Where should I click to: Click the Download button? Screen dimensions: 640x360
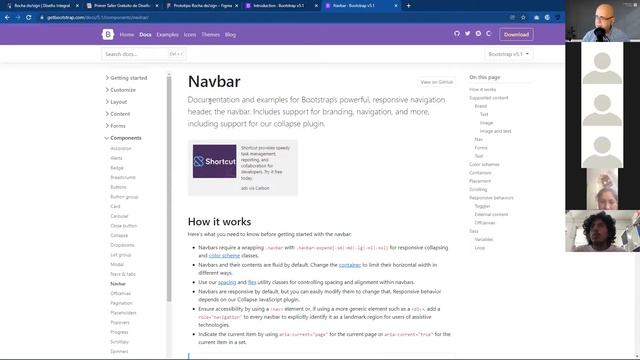(x=516, y=34)
